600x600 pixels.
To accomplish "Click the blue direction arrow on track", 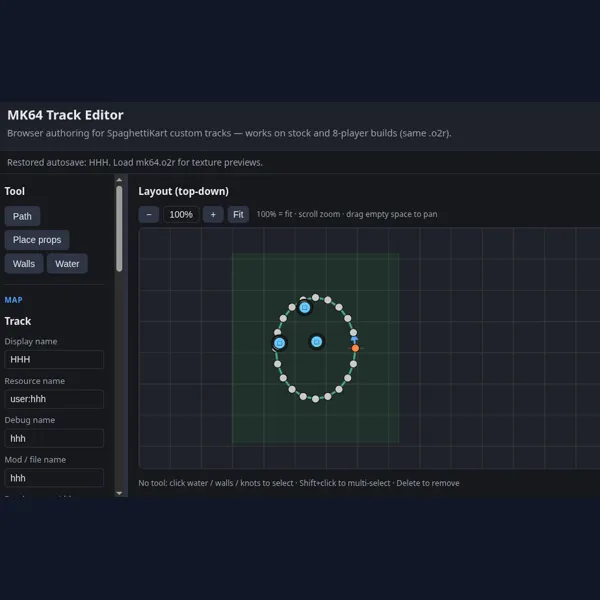I will (x=354, y=339).
